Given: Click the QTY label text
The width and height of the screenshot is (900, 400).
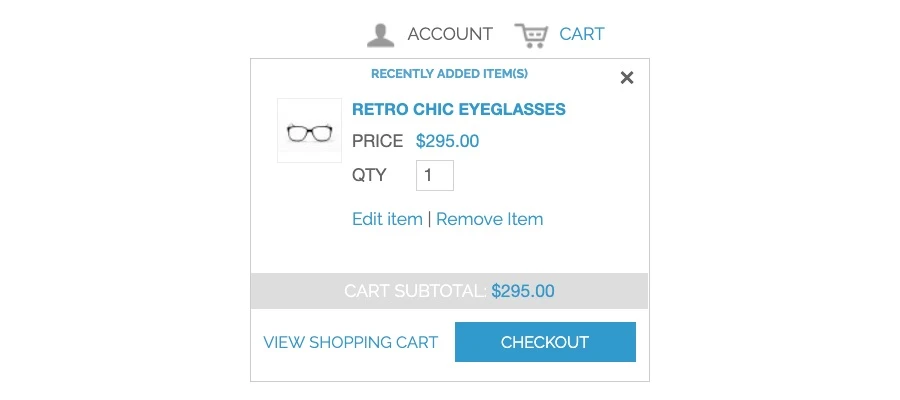Looking at the screenshot, I should click(369, 175).
